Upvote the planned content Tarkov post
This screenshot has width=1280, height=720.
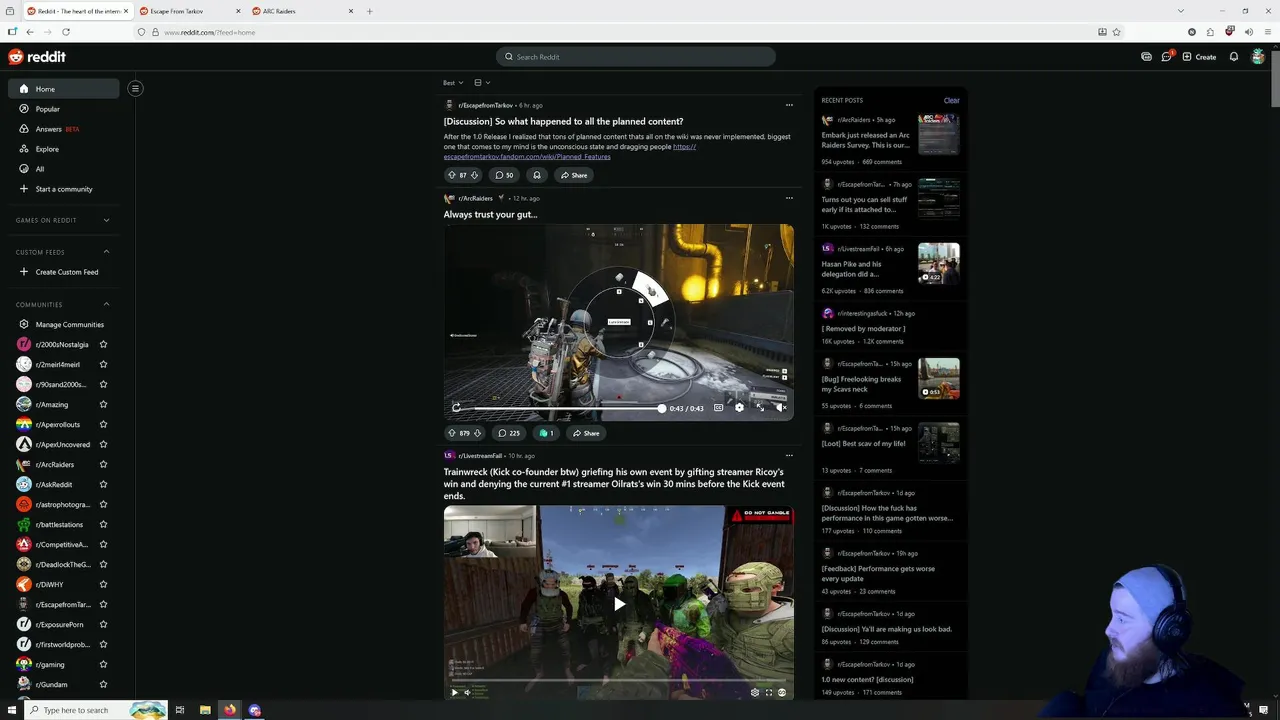451,175
